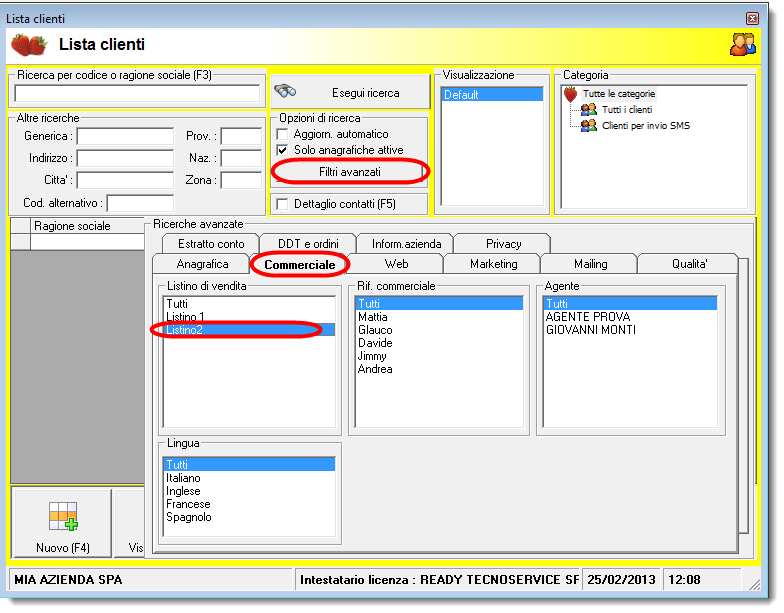Select Tutti in Rif. commerciale list

coord(439,304)
